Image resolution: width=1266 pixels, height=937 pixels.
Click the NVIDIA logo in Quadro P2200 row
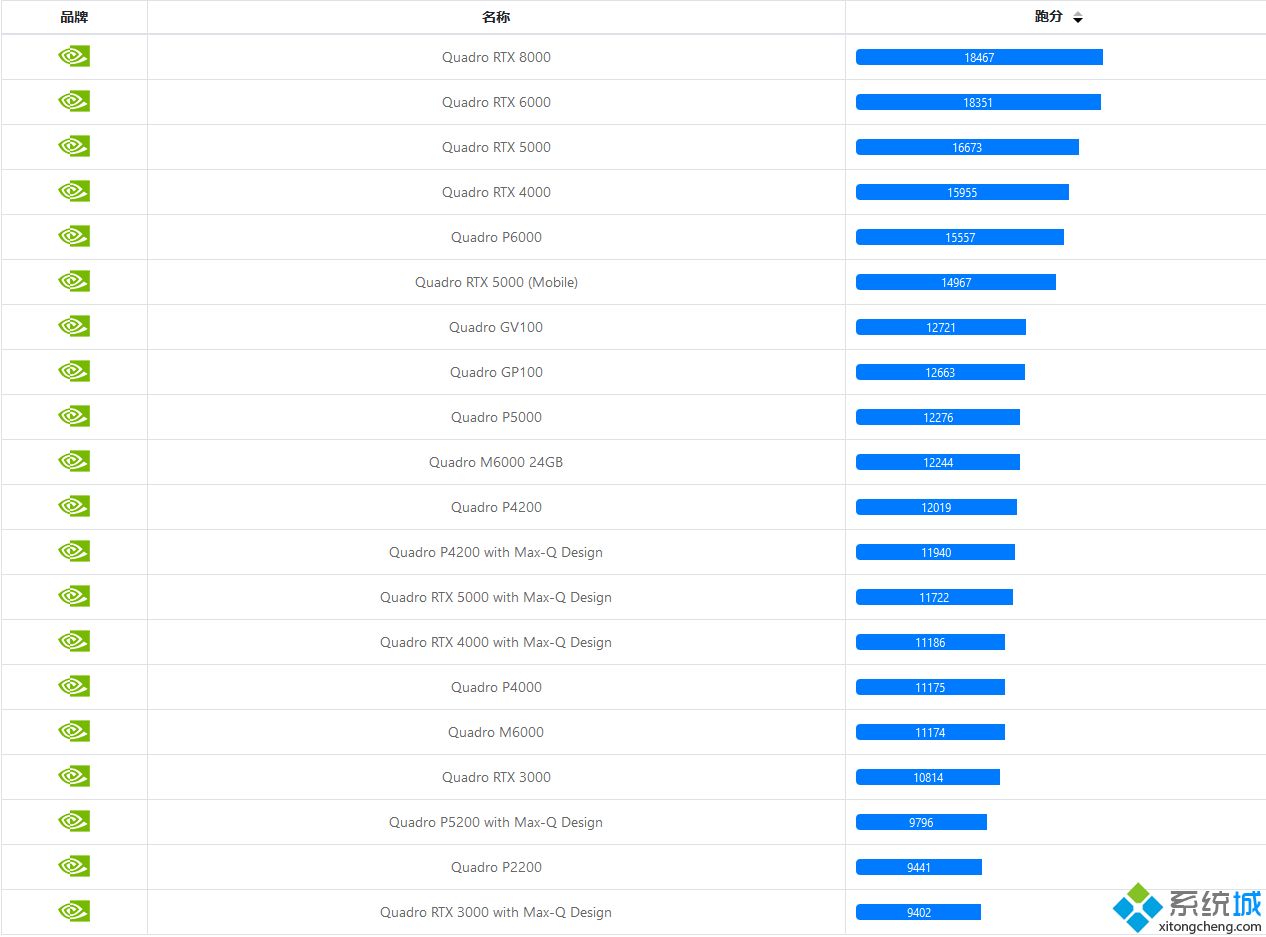tap(74, 867)
